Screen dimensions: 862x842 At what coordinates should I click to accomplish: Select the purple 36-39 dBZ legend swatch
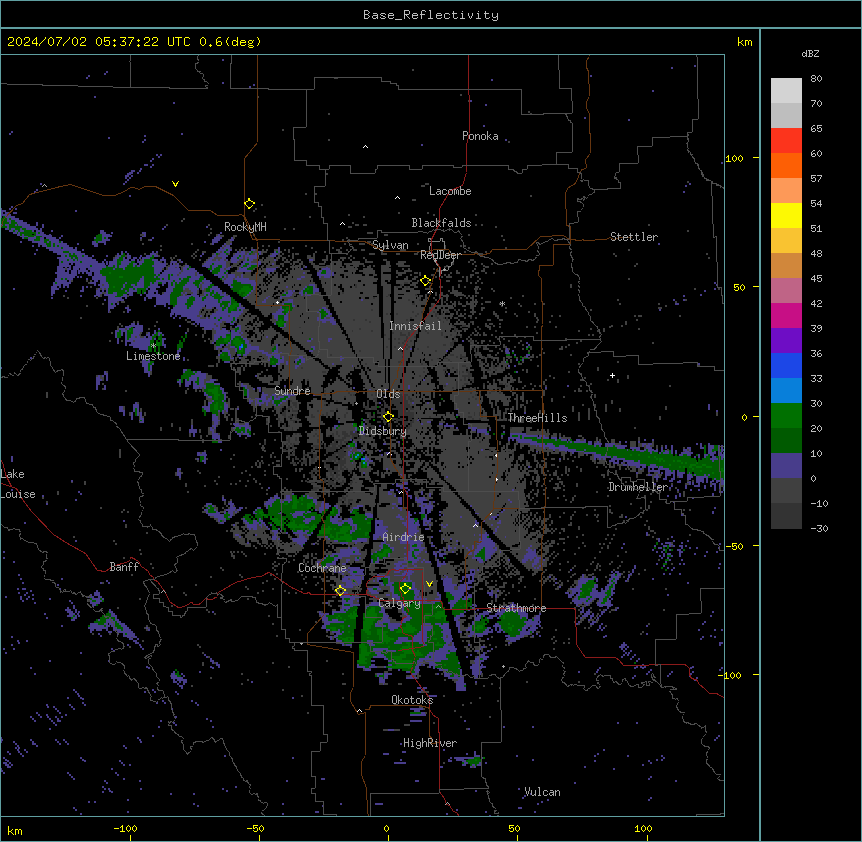click(x=786, y=340)
